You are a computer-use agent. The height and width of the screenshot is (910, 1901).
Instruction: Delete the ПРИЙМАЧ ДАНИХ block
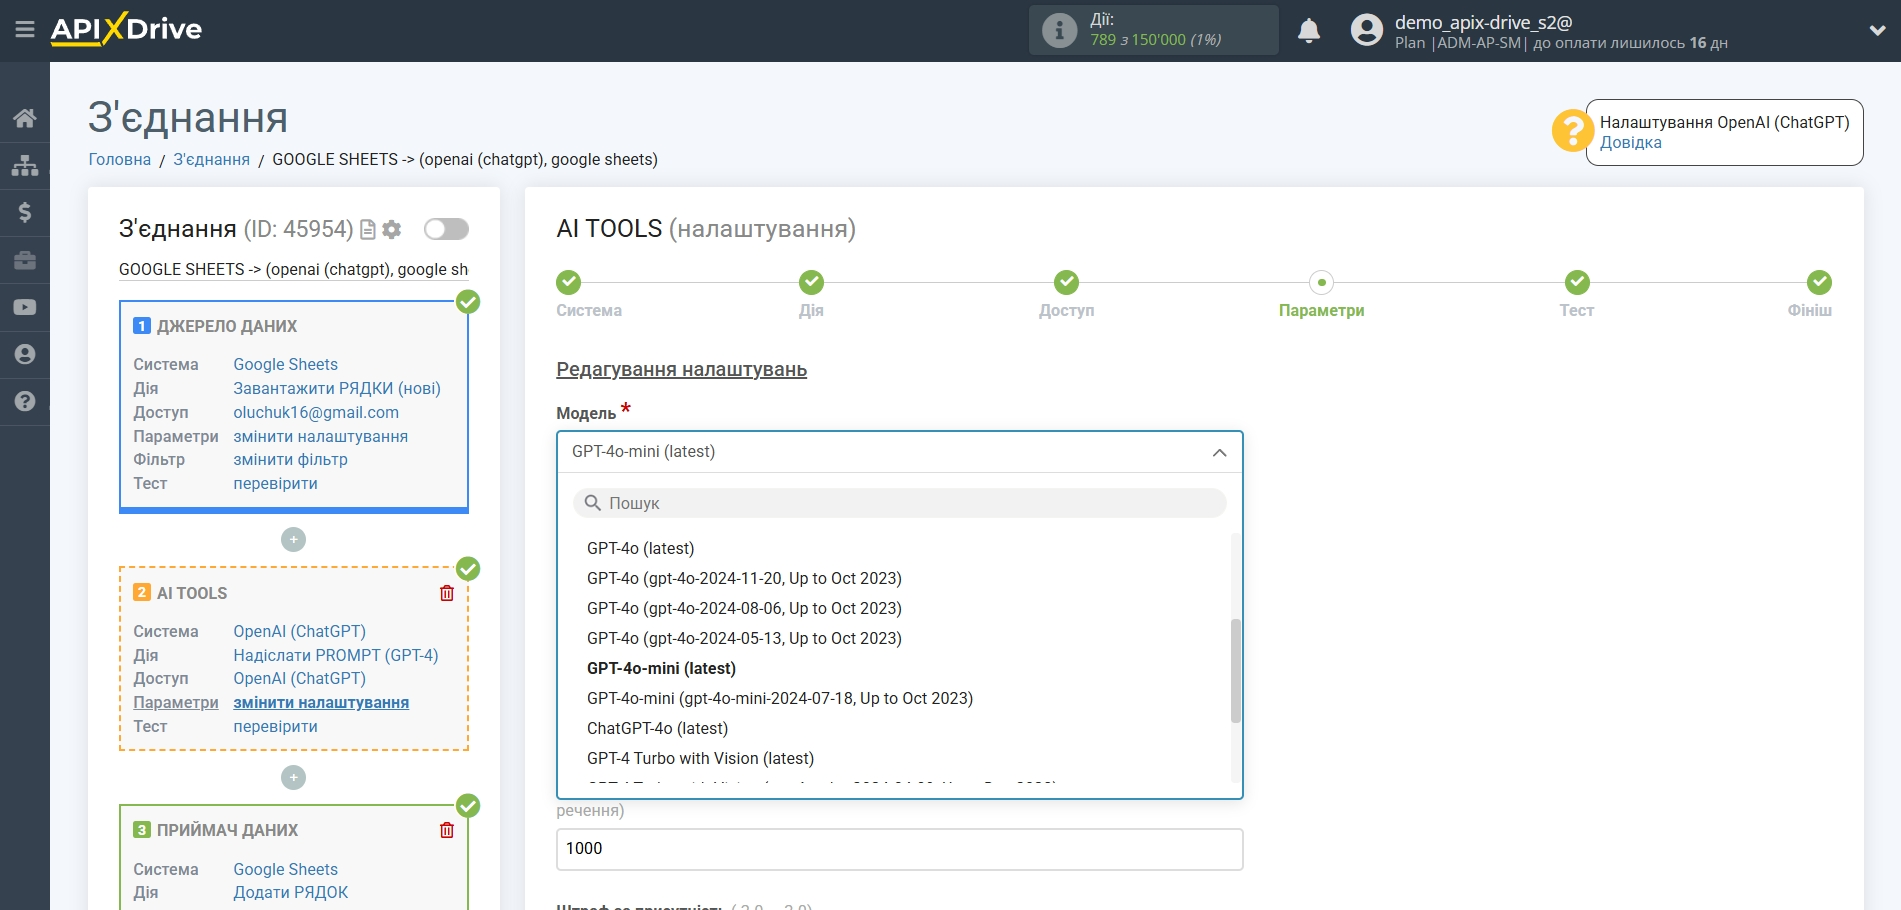click(x=447, y=830)
